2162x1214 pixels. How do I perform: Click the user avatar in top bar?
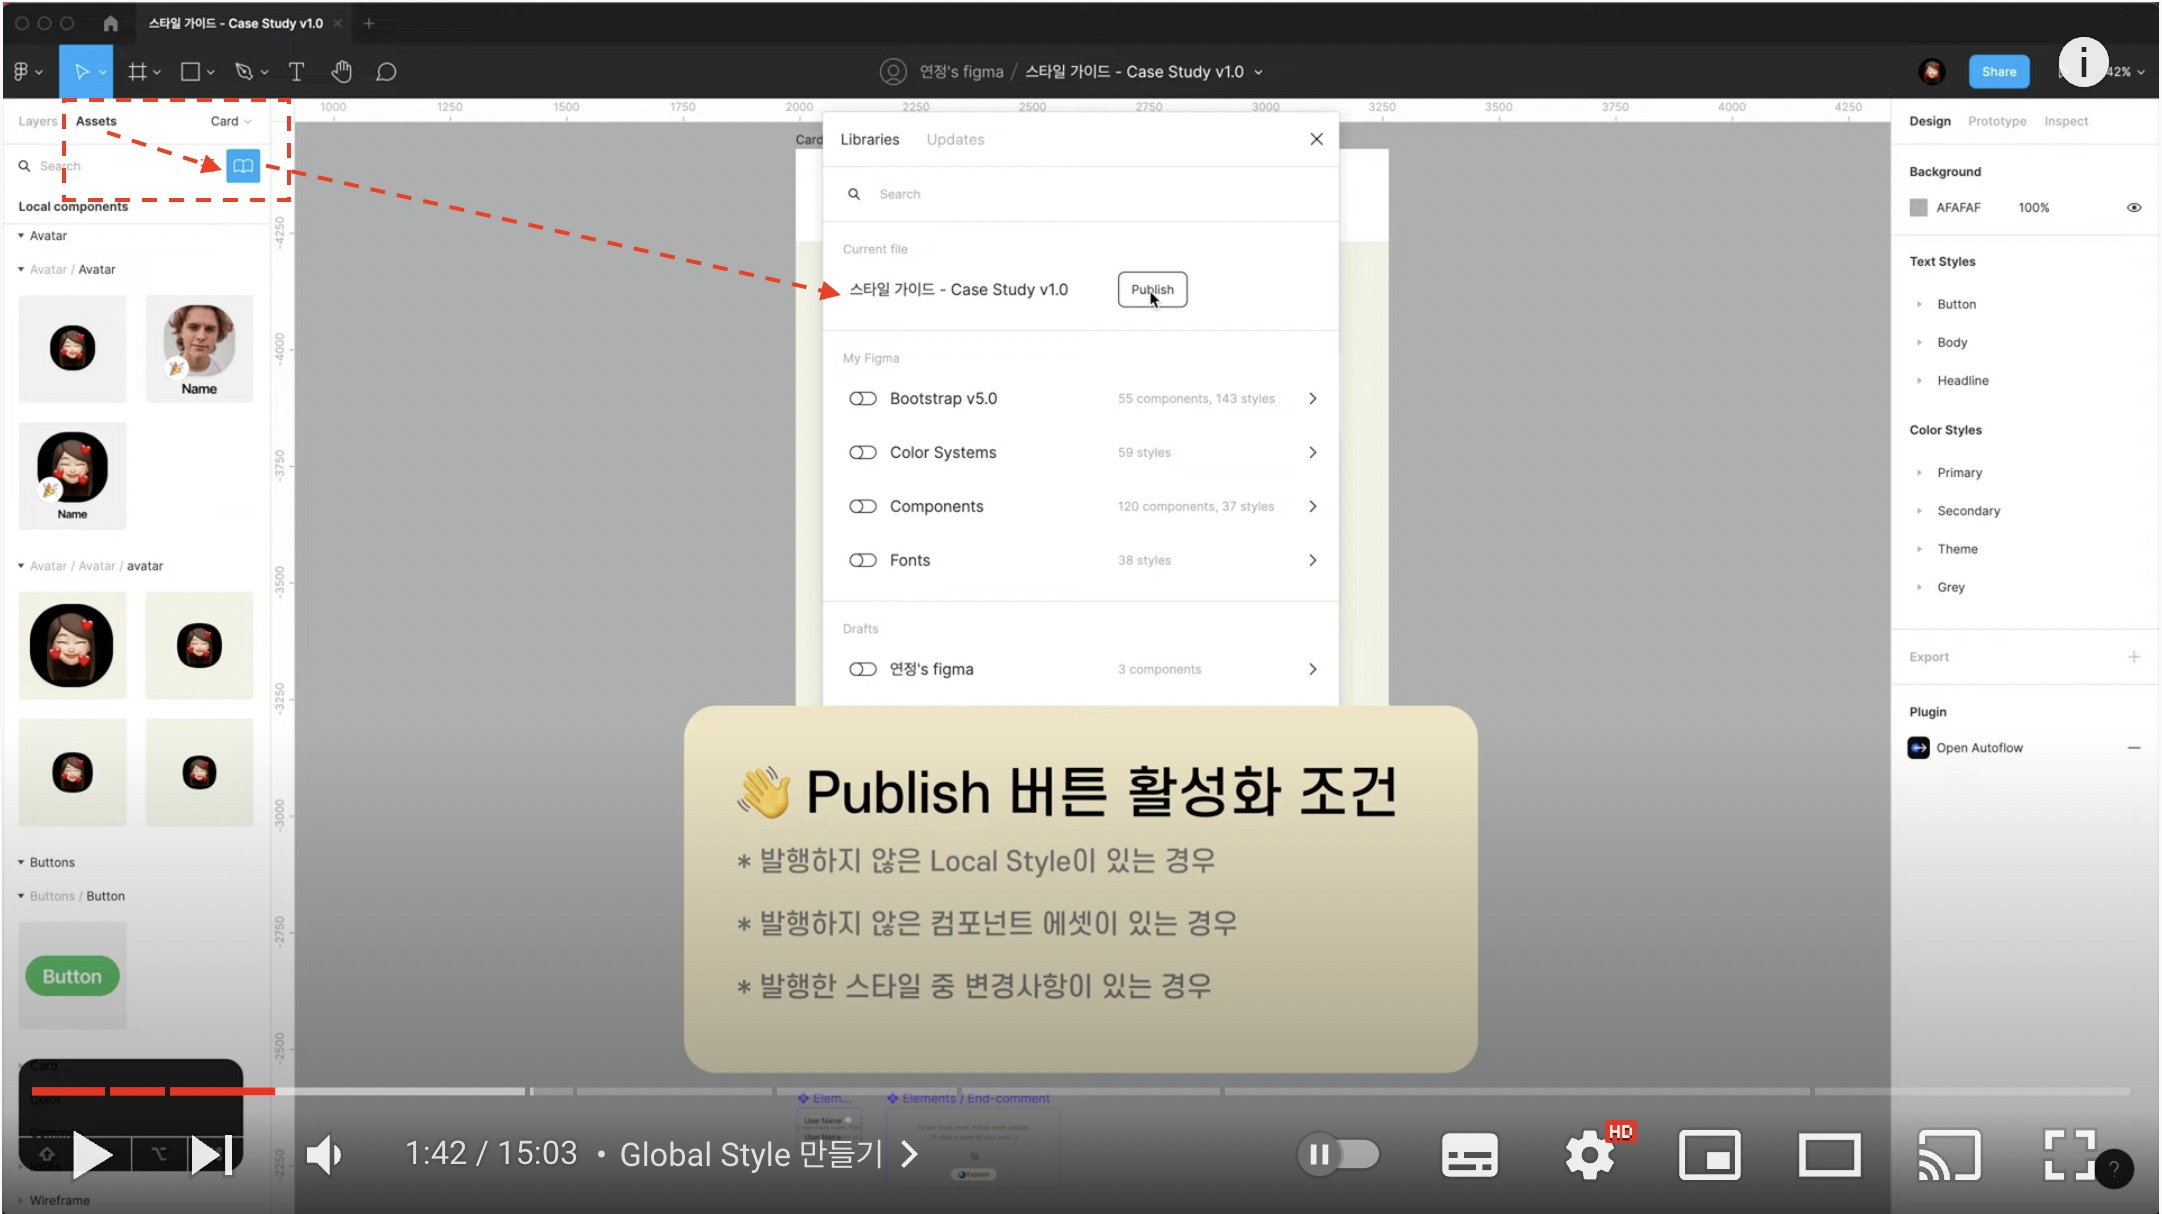tap(1932, 71)
